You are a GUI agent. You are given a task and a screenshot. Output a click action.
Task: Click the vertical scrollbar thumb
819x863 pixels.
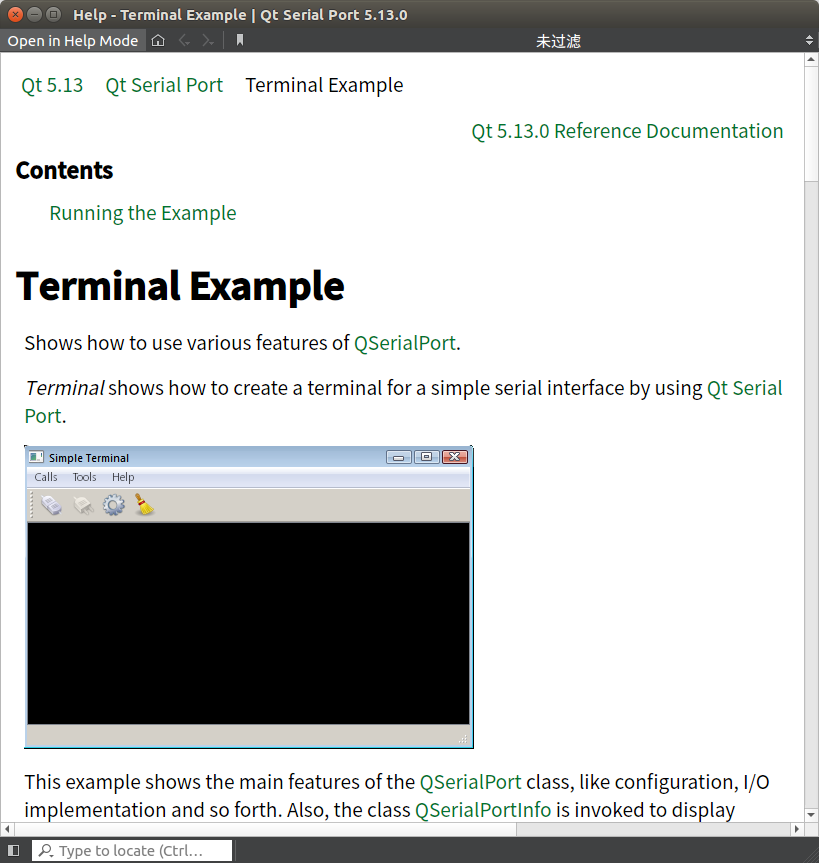click(x=811, y=124)
